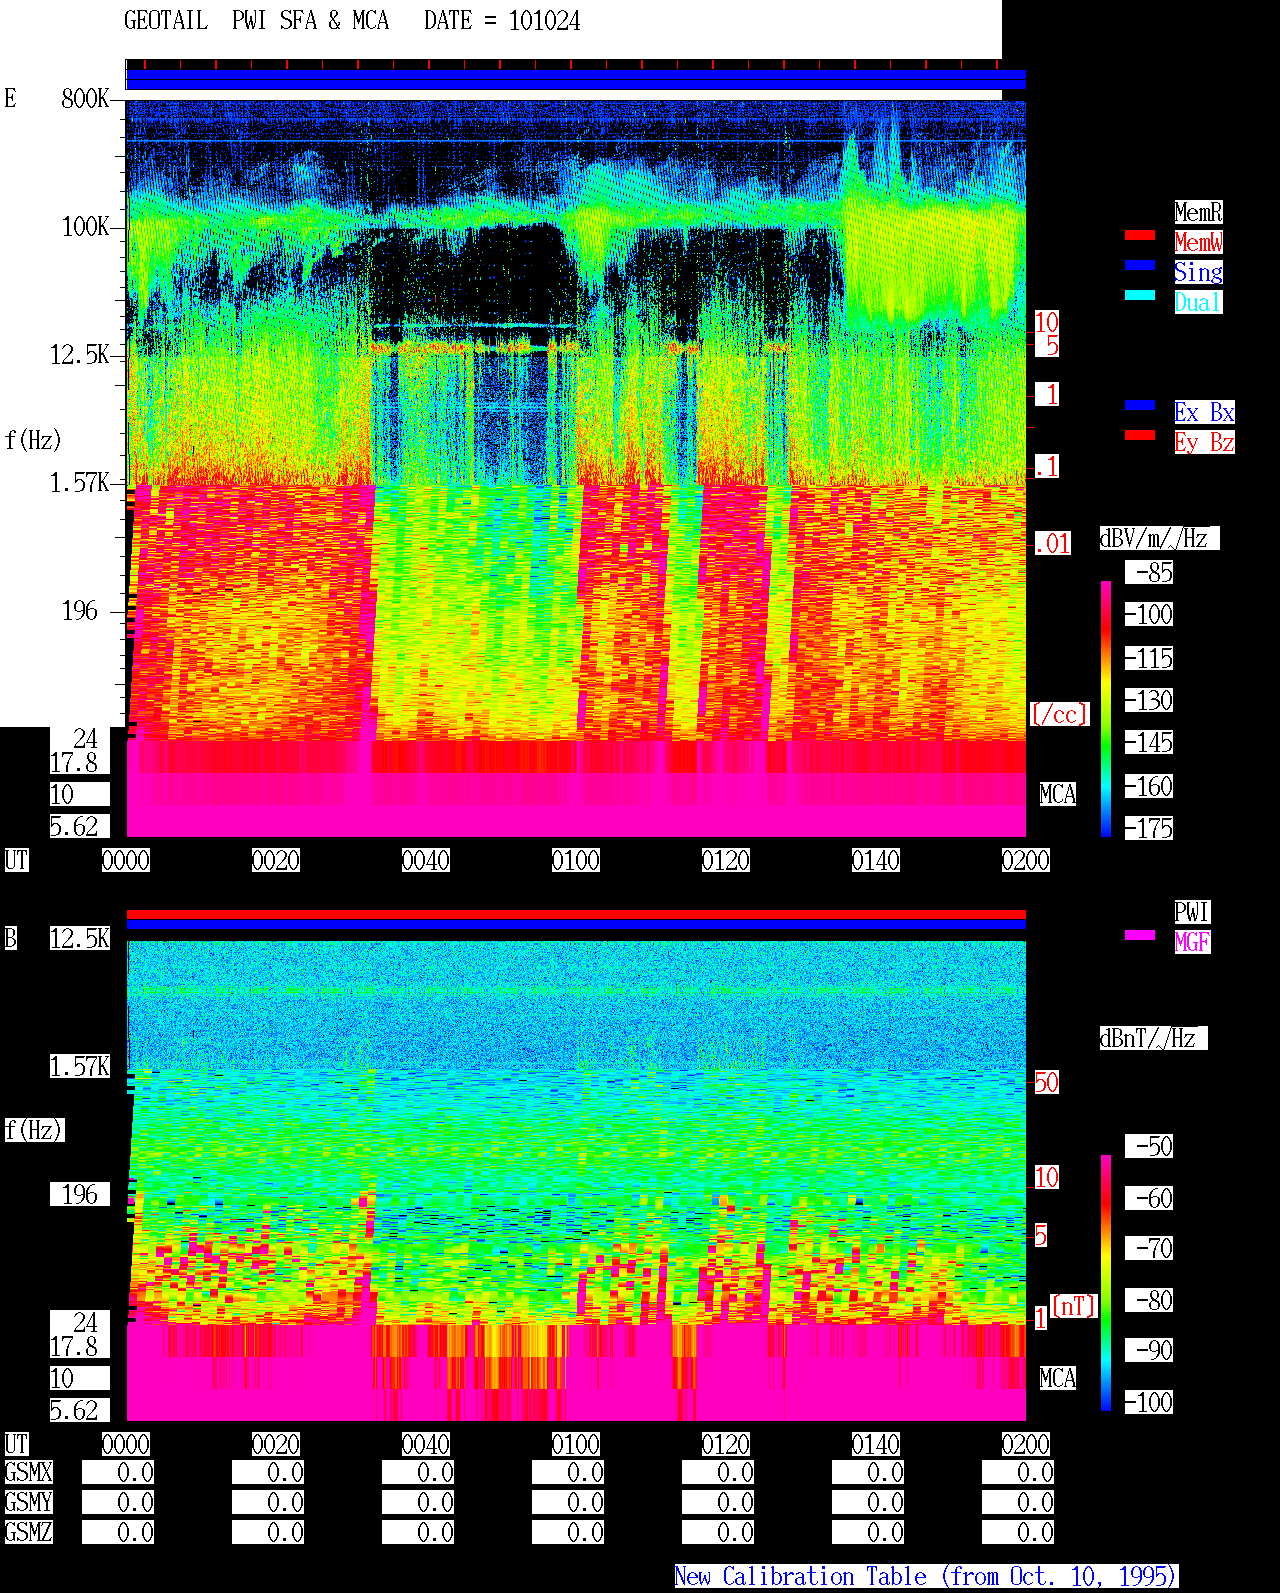This screenshot has width=1280, height=1593.
Task: Click the -70 color scale value
Action: click(1149, 1248)
